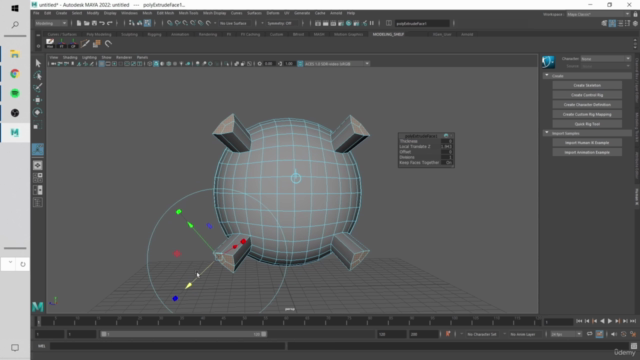Click the HumanIK character icon
This screenshot has height=360, width=640.
pyautogui.click(x=549, y=62)
